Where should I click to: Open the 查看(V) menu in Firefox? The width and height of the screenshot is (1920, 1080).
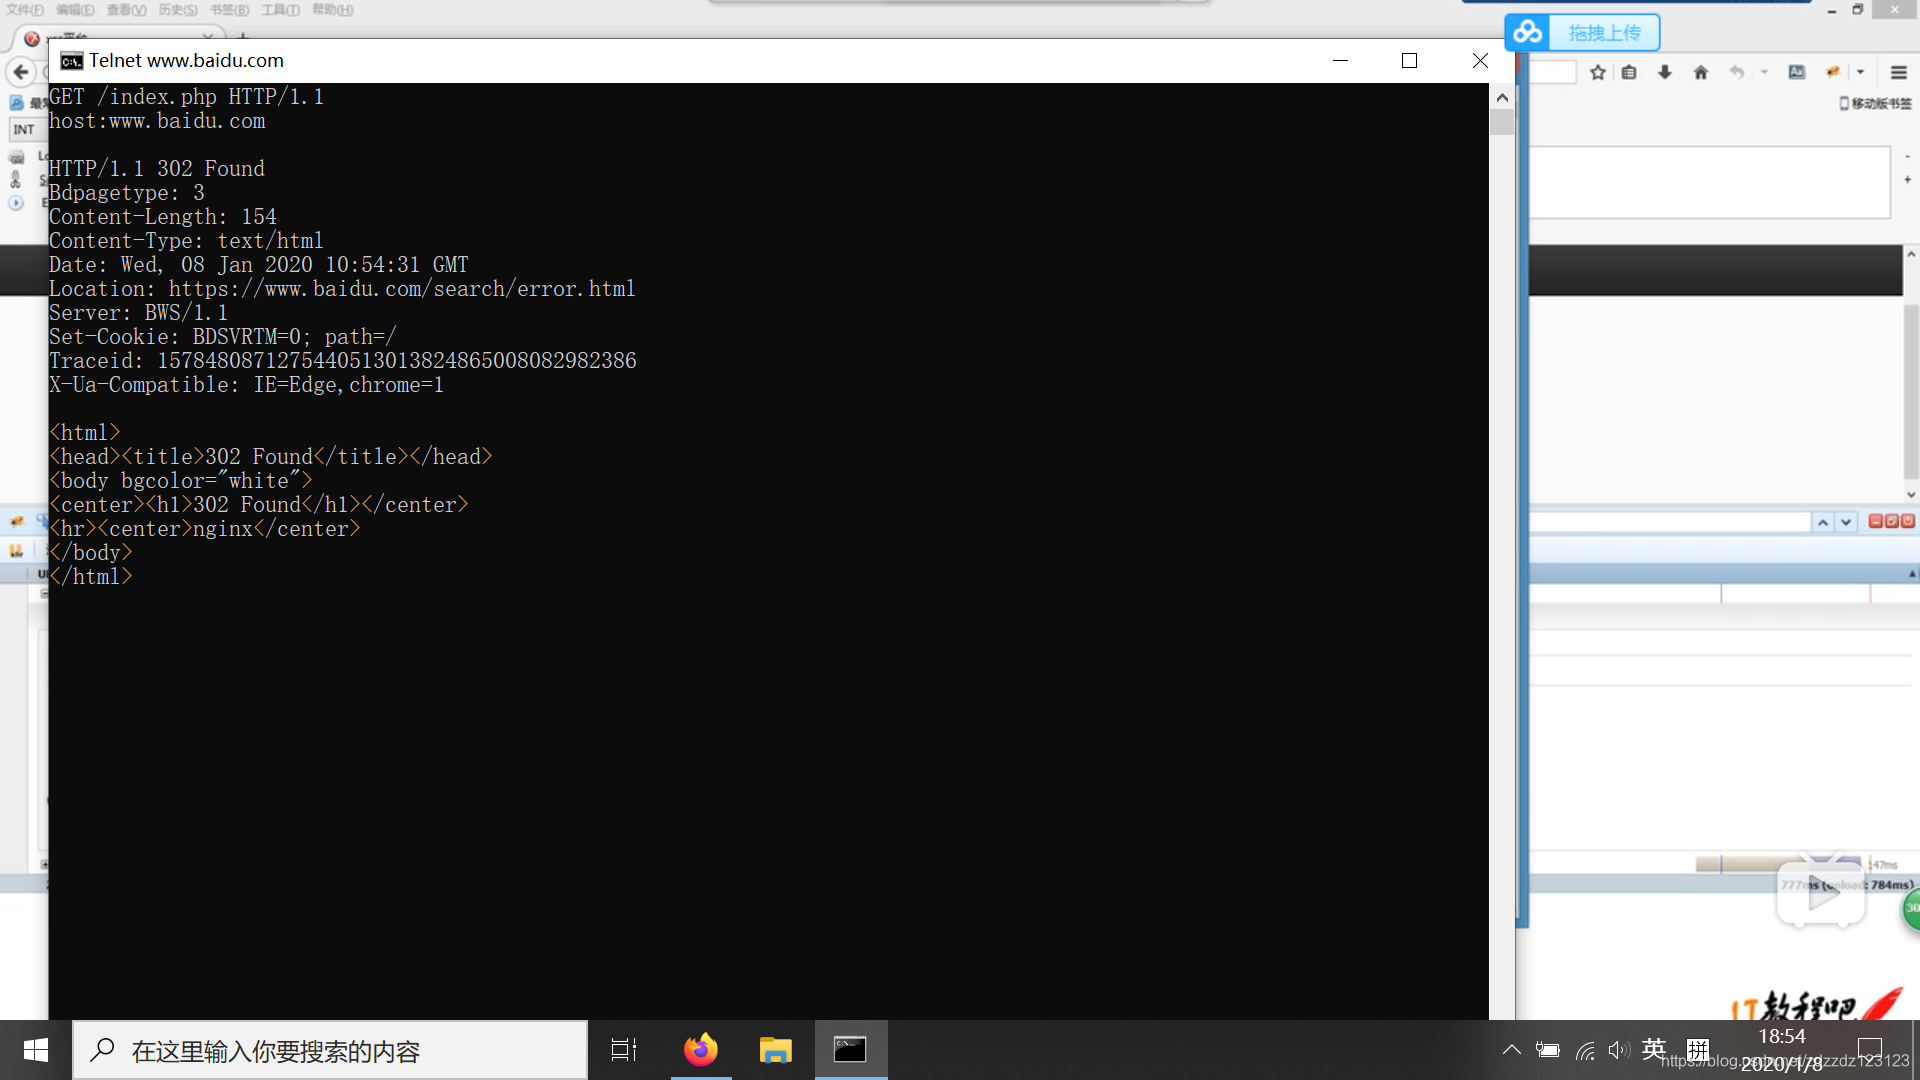[x=126, y=10]
